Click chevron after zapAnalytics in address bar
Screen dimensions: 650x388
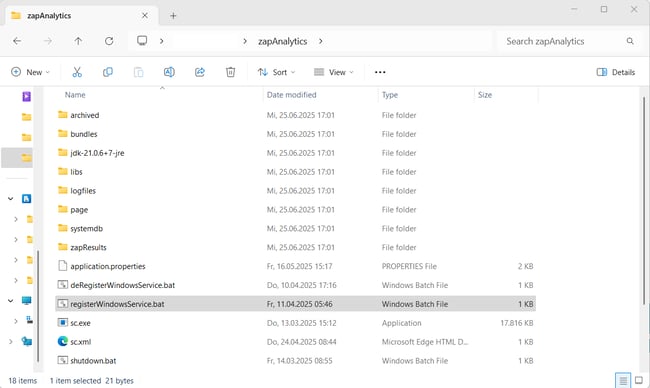[x=320, y=41]
